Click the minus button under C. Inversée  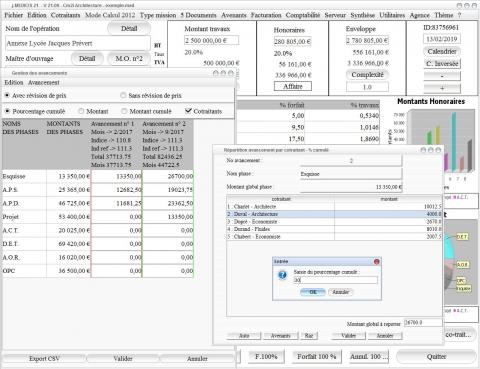tap(442, 76)
